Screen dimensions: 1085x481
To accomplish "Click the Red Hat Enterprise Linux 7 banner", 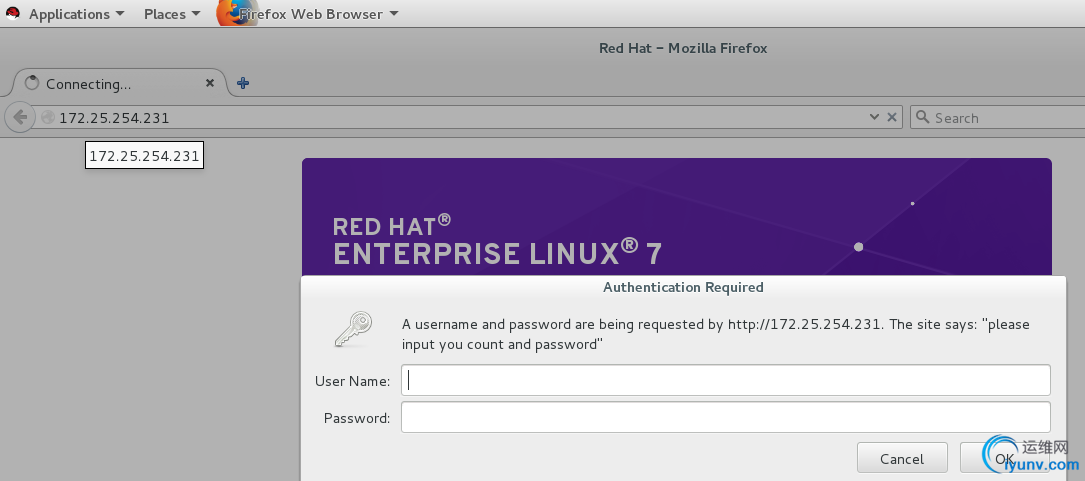I will [676, 217].
